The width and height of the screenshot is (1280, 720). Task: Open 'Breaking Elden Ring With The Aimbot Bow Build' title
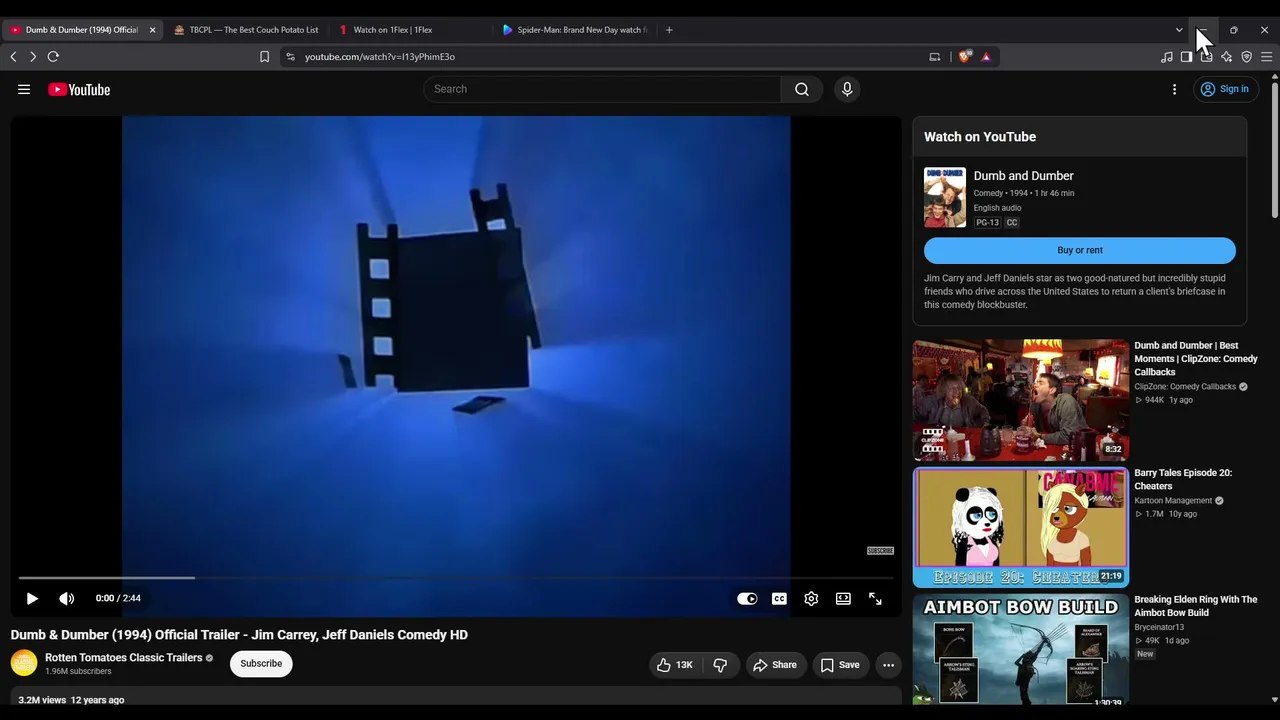[1195, 606]
